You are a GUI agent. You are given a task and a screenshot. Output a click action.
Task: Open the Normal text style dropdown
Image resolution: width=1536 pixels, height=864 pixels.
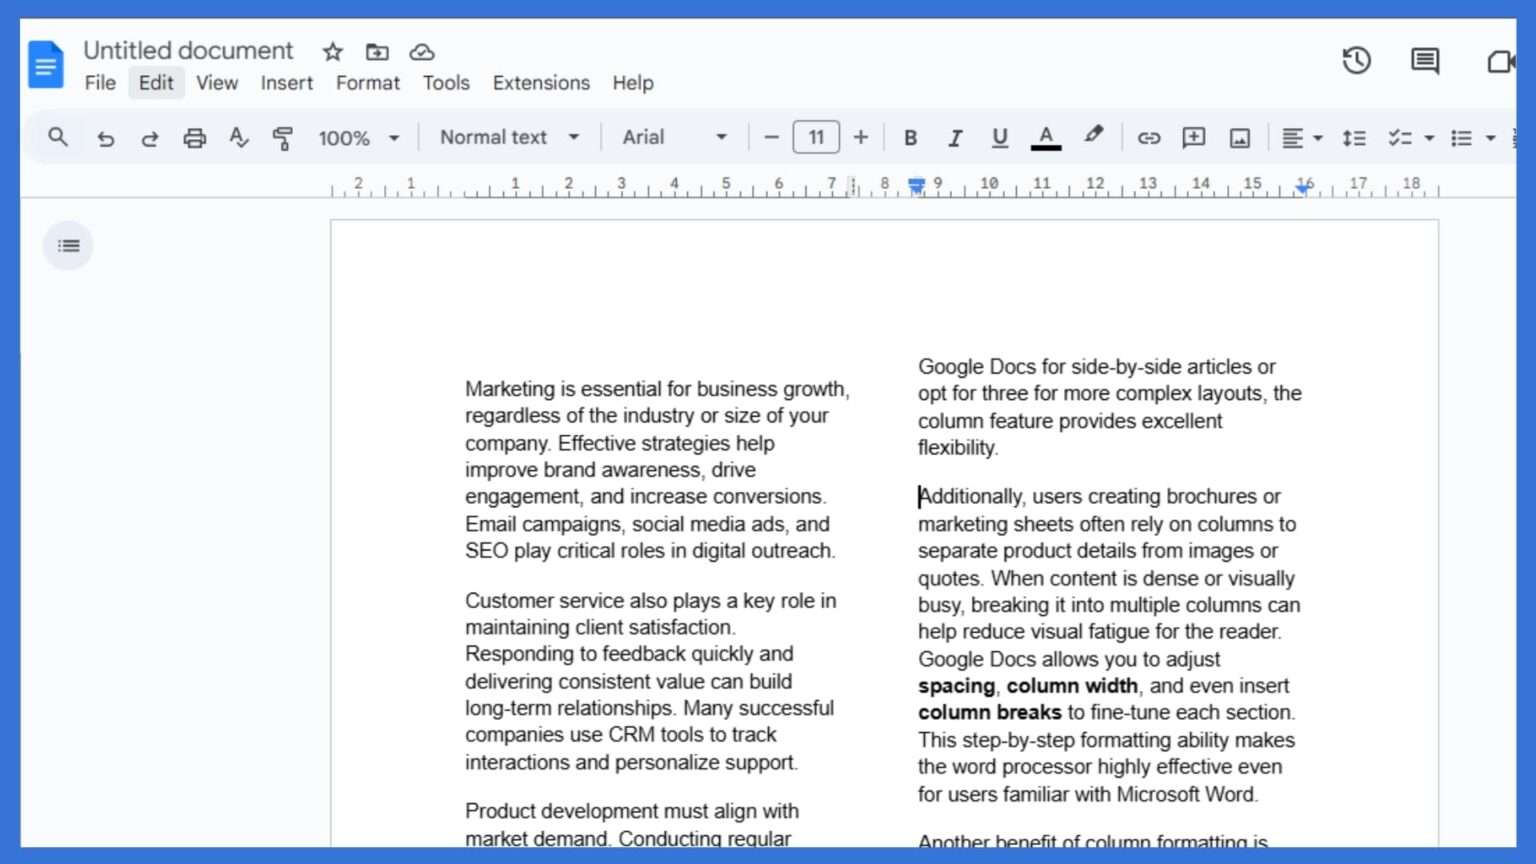[x=508, y=137]
